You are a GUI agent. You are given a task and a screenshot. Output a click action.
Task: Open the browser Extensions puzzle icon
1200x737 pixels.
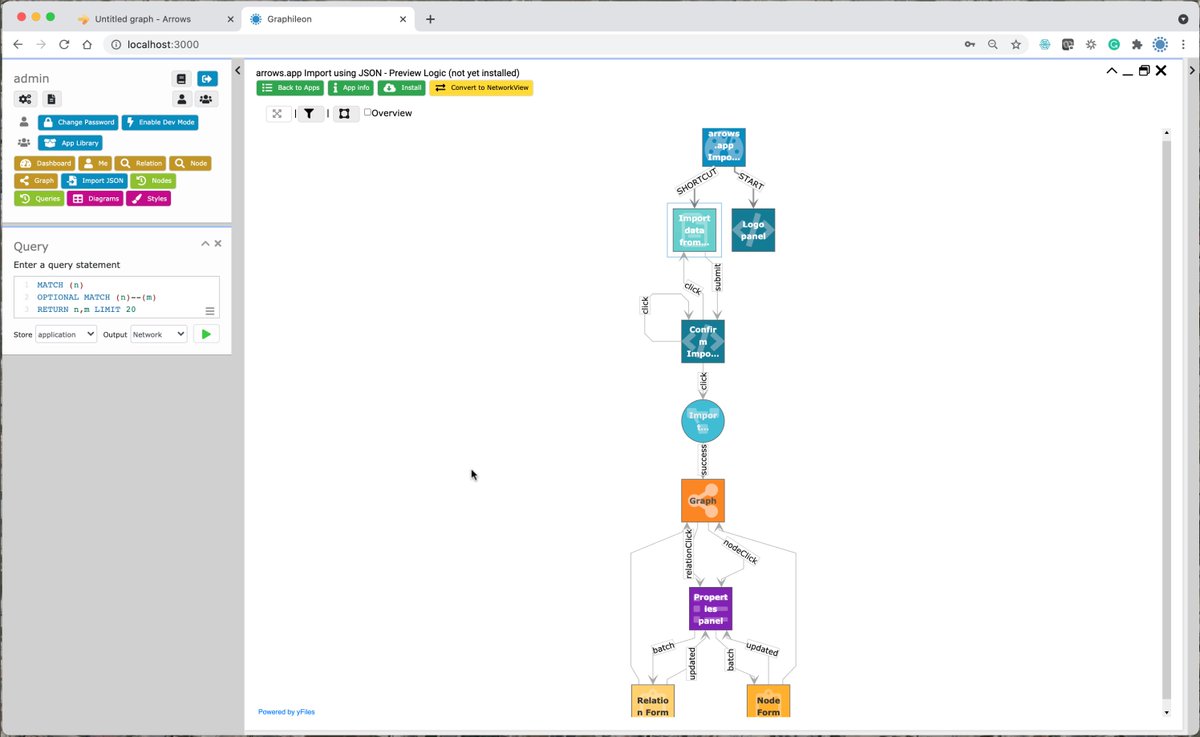(1137, 44)
